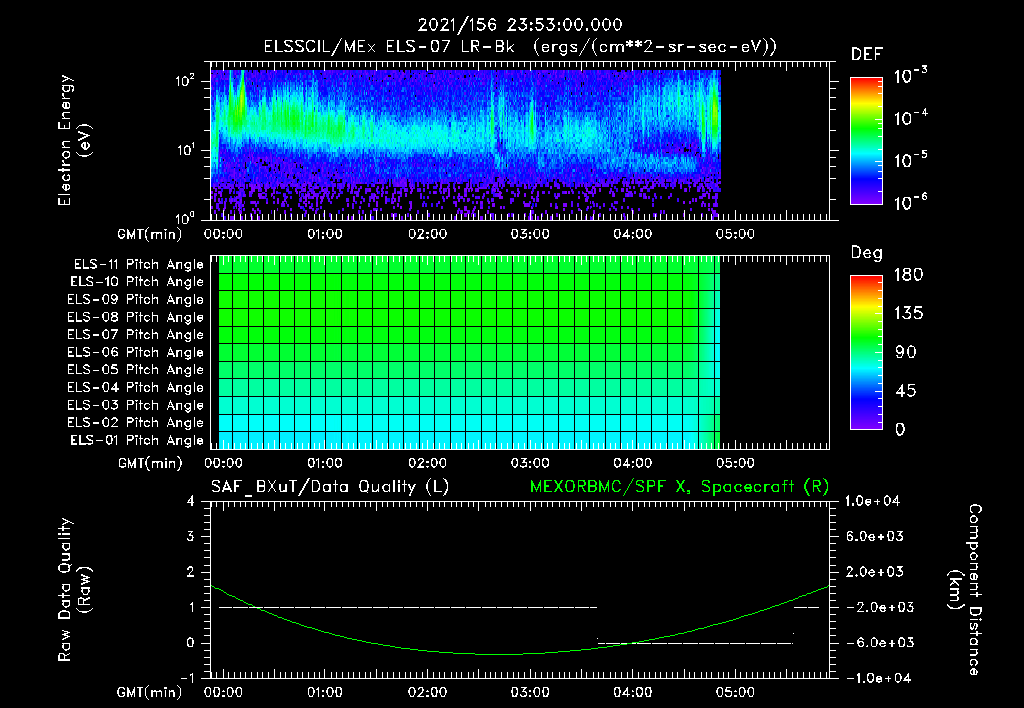1024x708 pixels.
Task: Select the ELS-01 Pitch Angle row label
Action: 136,440
